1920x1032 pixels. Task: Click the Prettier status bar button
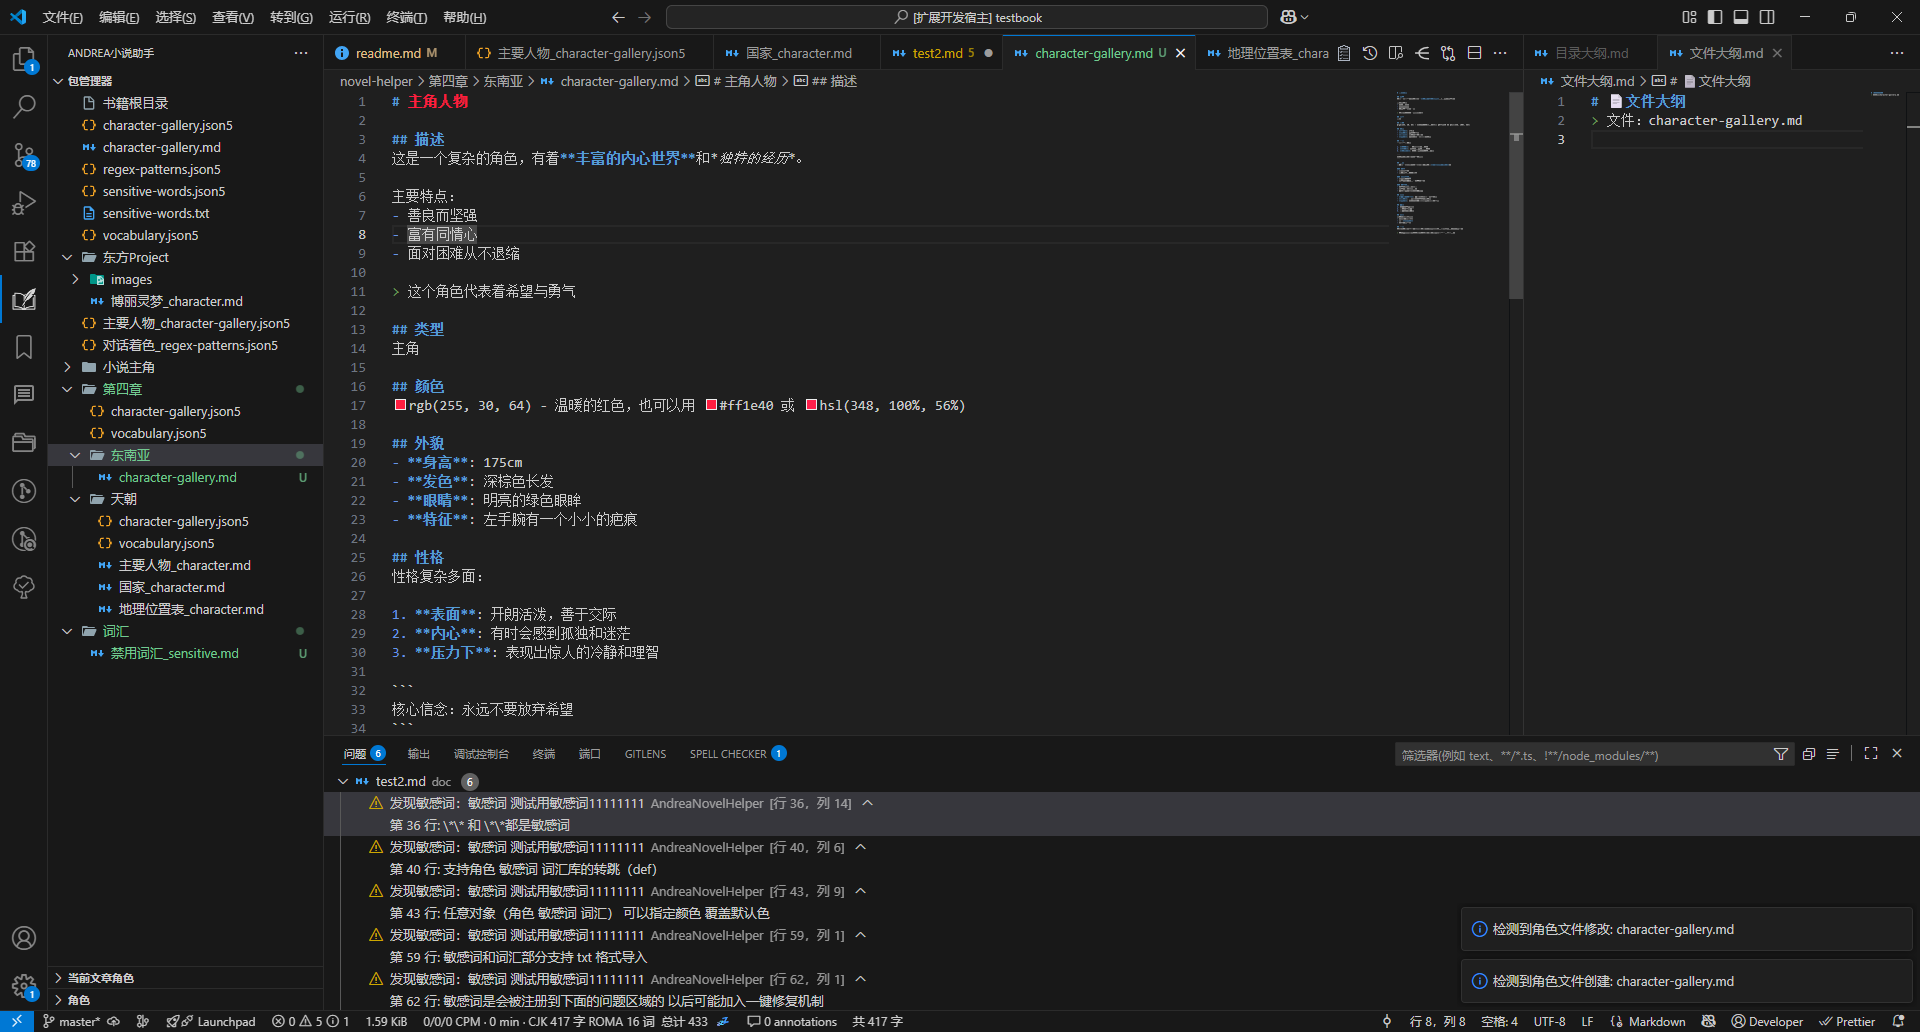(1847, 1021)
